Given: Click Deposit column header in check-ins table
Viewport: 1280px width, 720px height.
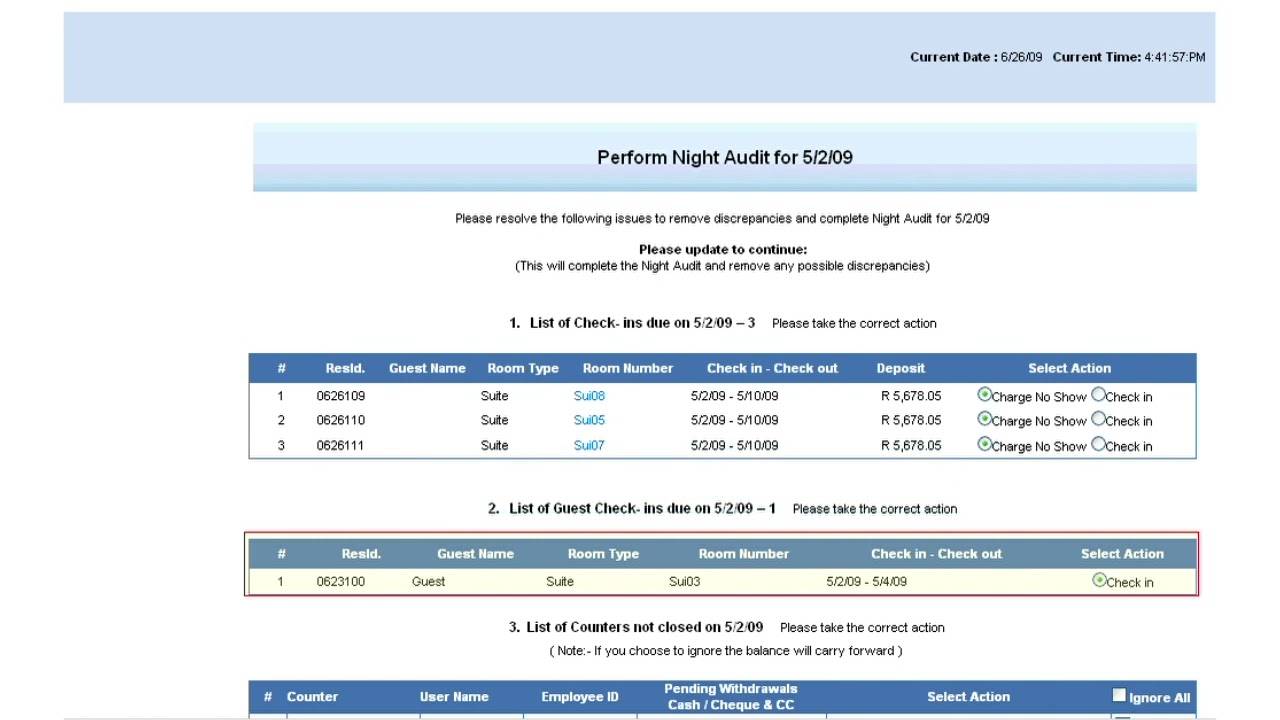Looking at the screenshot, I should pos(901,368).
